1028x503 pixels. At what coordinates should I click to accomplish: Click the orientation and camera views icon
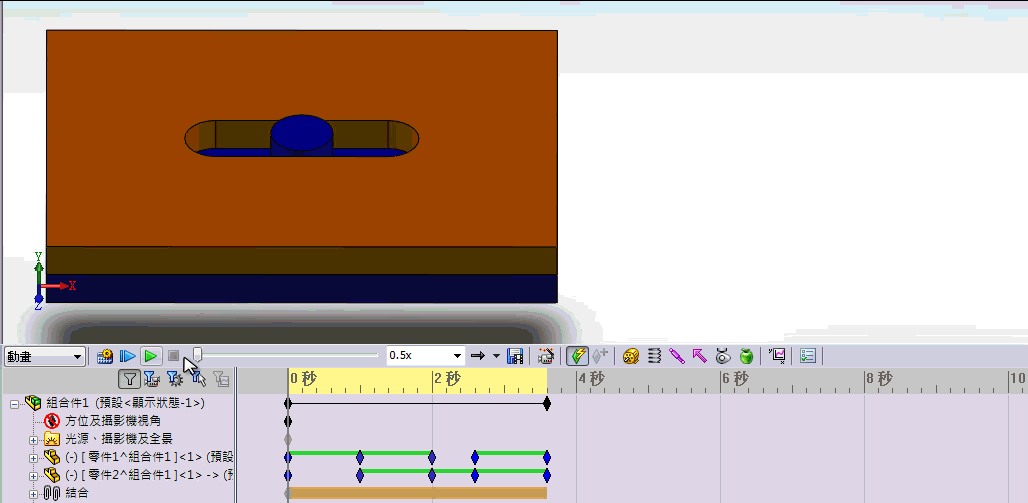52,420
